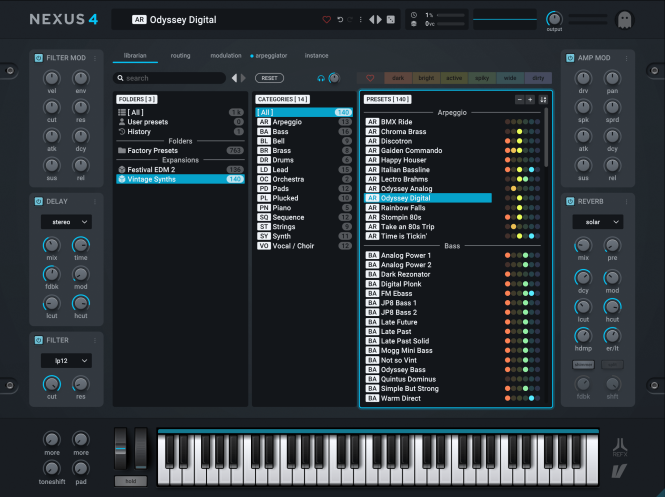Undo the last change in header
665x497 pixels.
[340, 20]
